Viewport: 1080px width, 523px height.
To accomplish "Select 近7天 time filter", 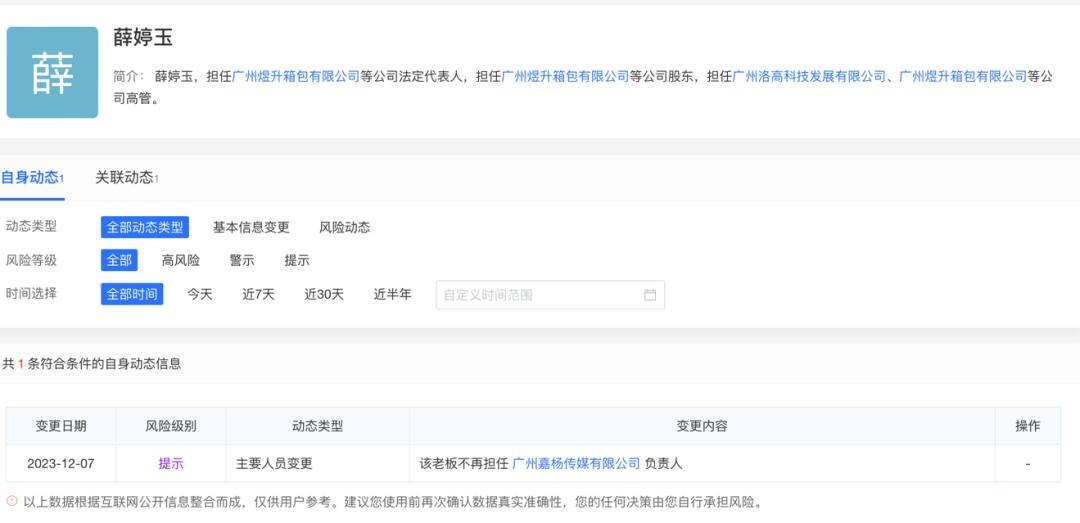I will coord(258,294).
